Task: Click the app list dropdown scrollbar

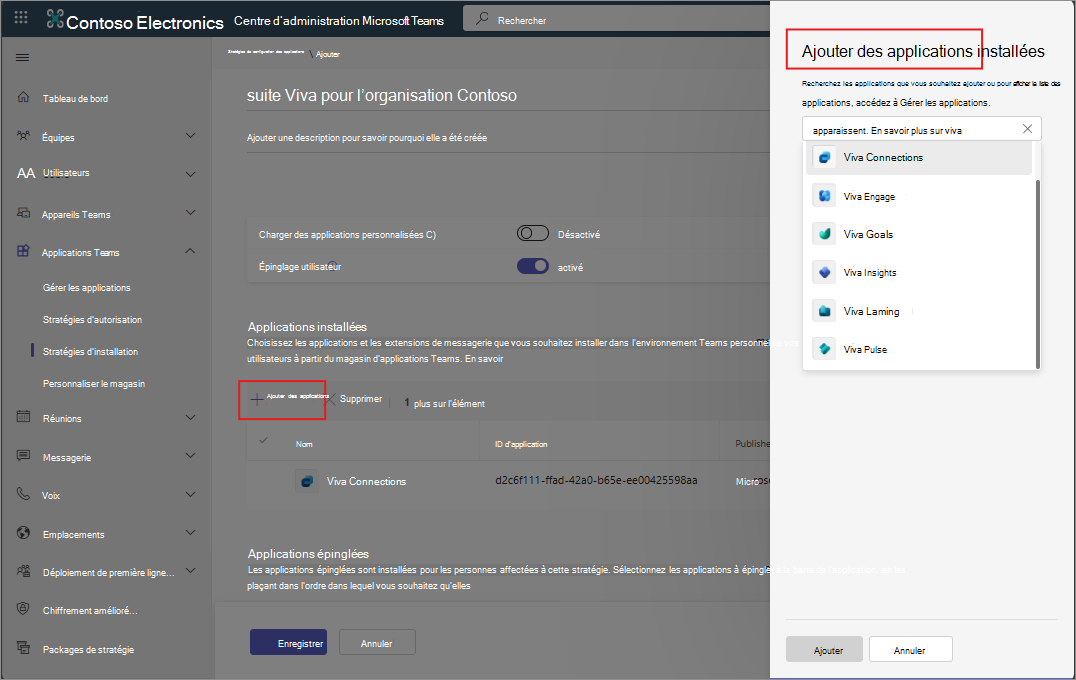Action: (x=1038, y=270)
